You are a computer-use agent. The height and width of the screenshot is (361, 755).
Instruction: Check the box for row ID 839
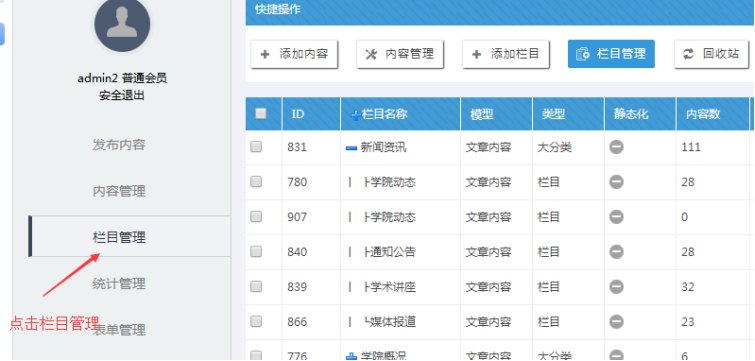[256, 286]
